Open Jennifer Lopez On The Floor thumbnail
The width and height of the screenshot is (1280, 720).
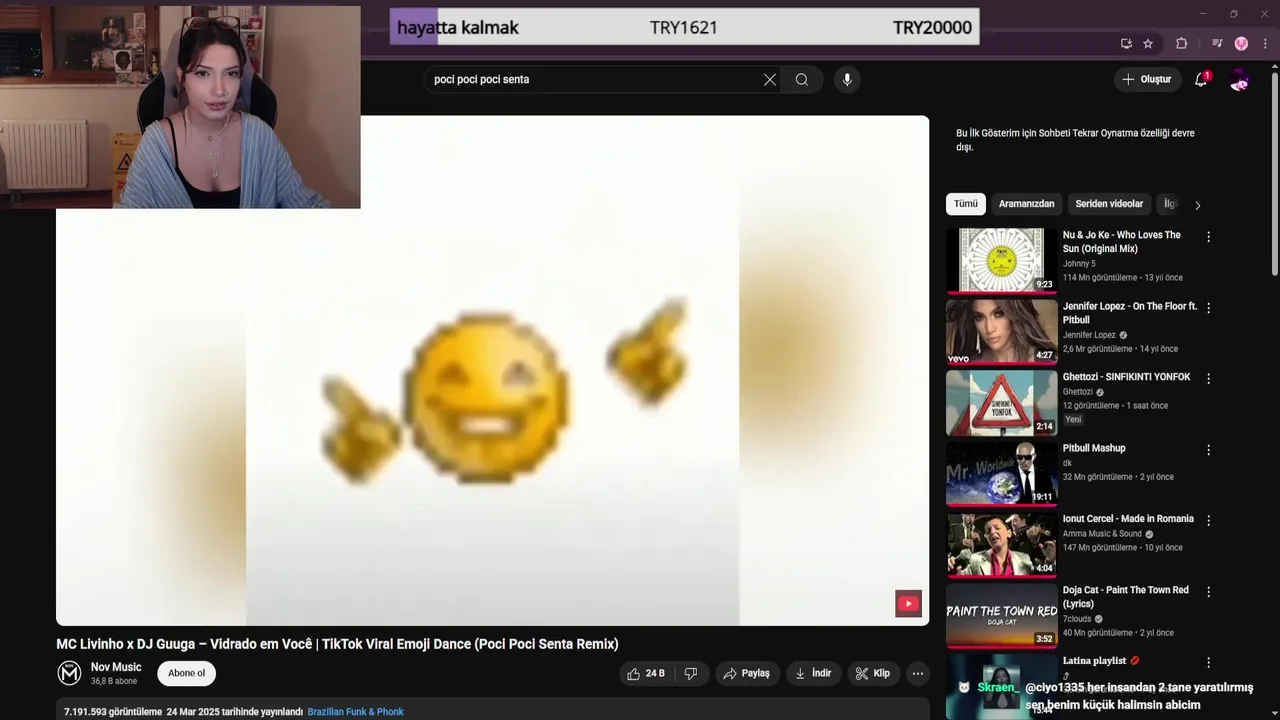coord(1001,331)
